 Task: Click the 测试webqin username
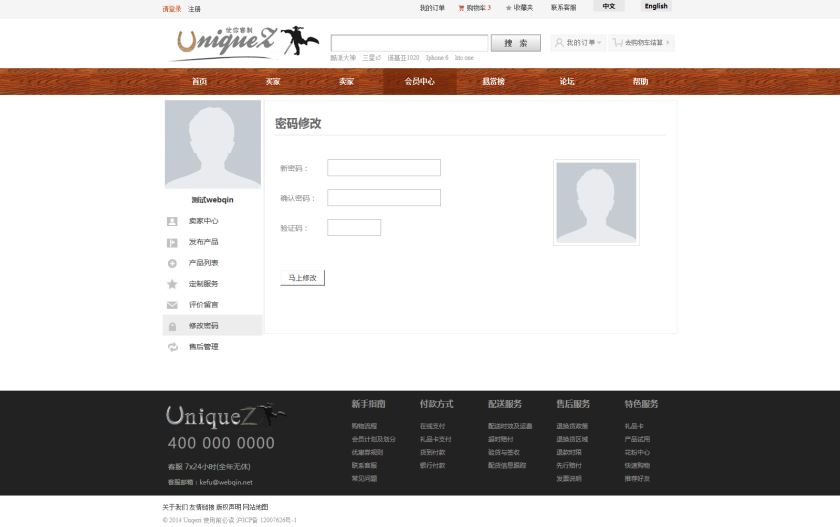tap(213, 200)
